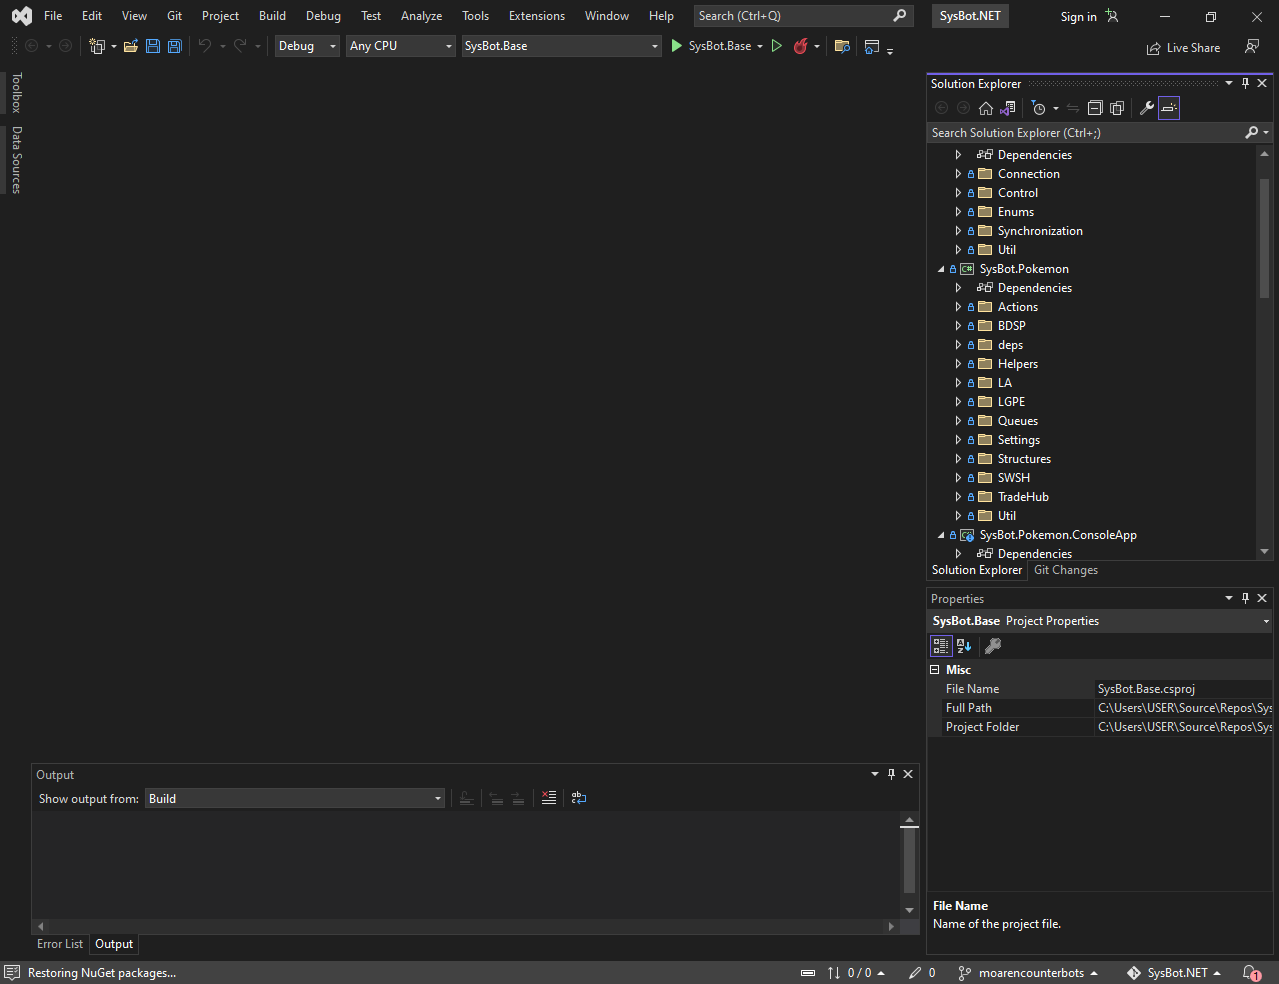Click the Output panel horizontal scrollbar

465,926
